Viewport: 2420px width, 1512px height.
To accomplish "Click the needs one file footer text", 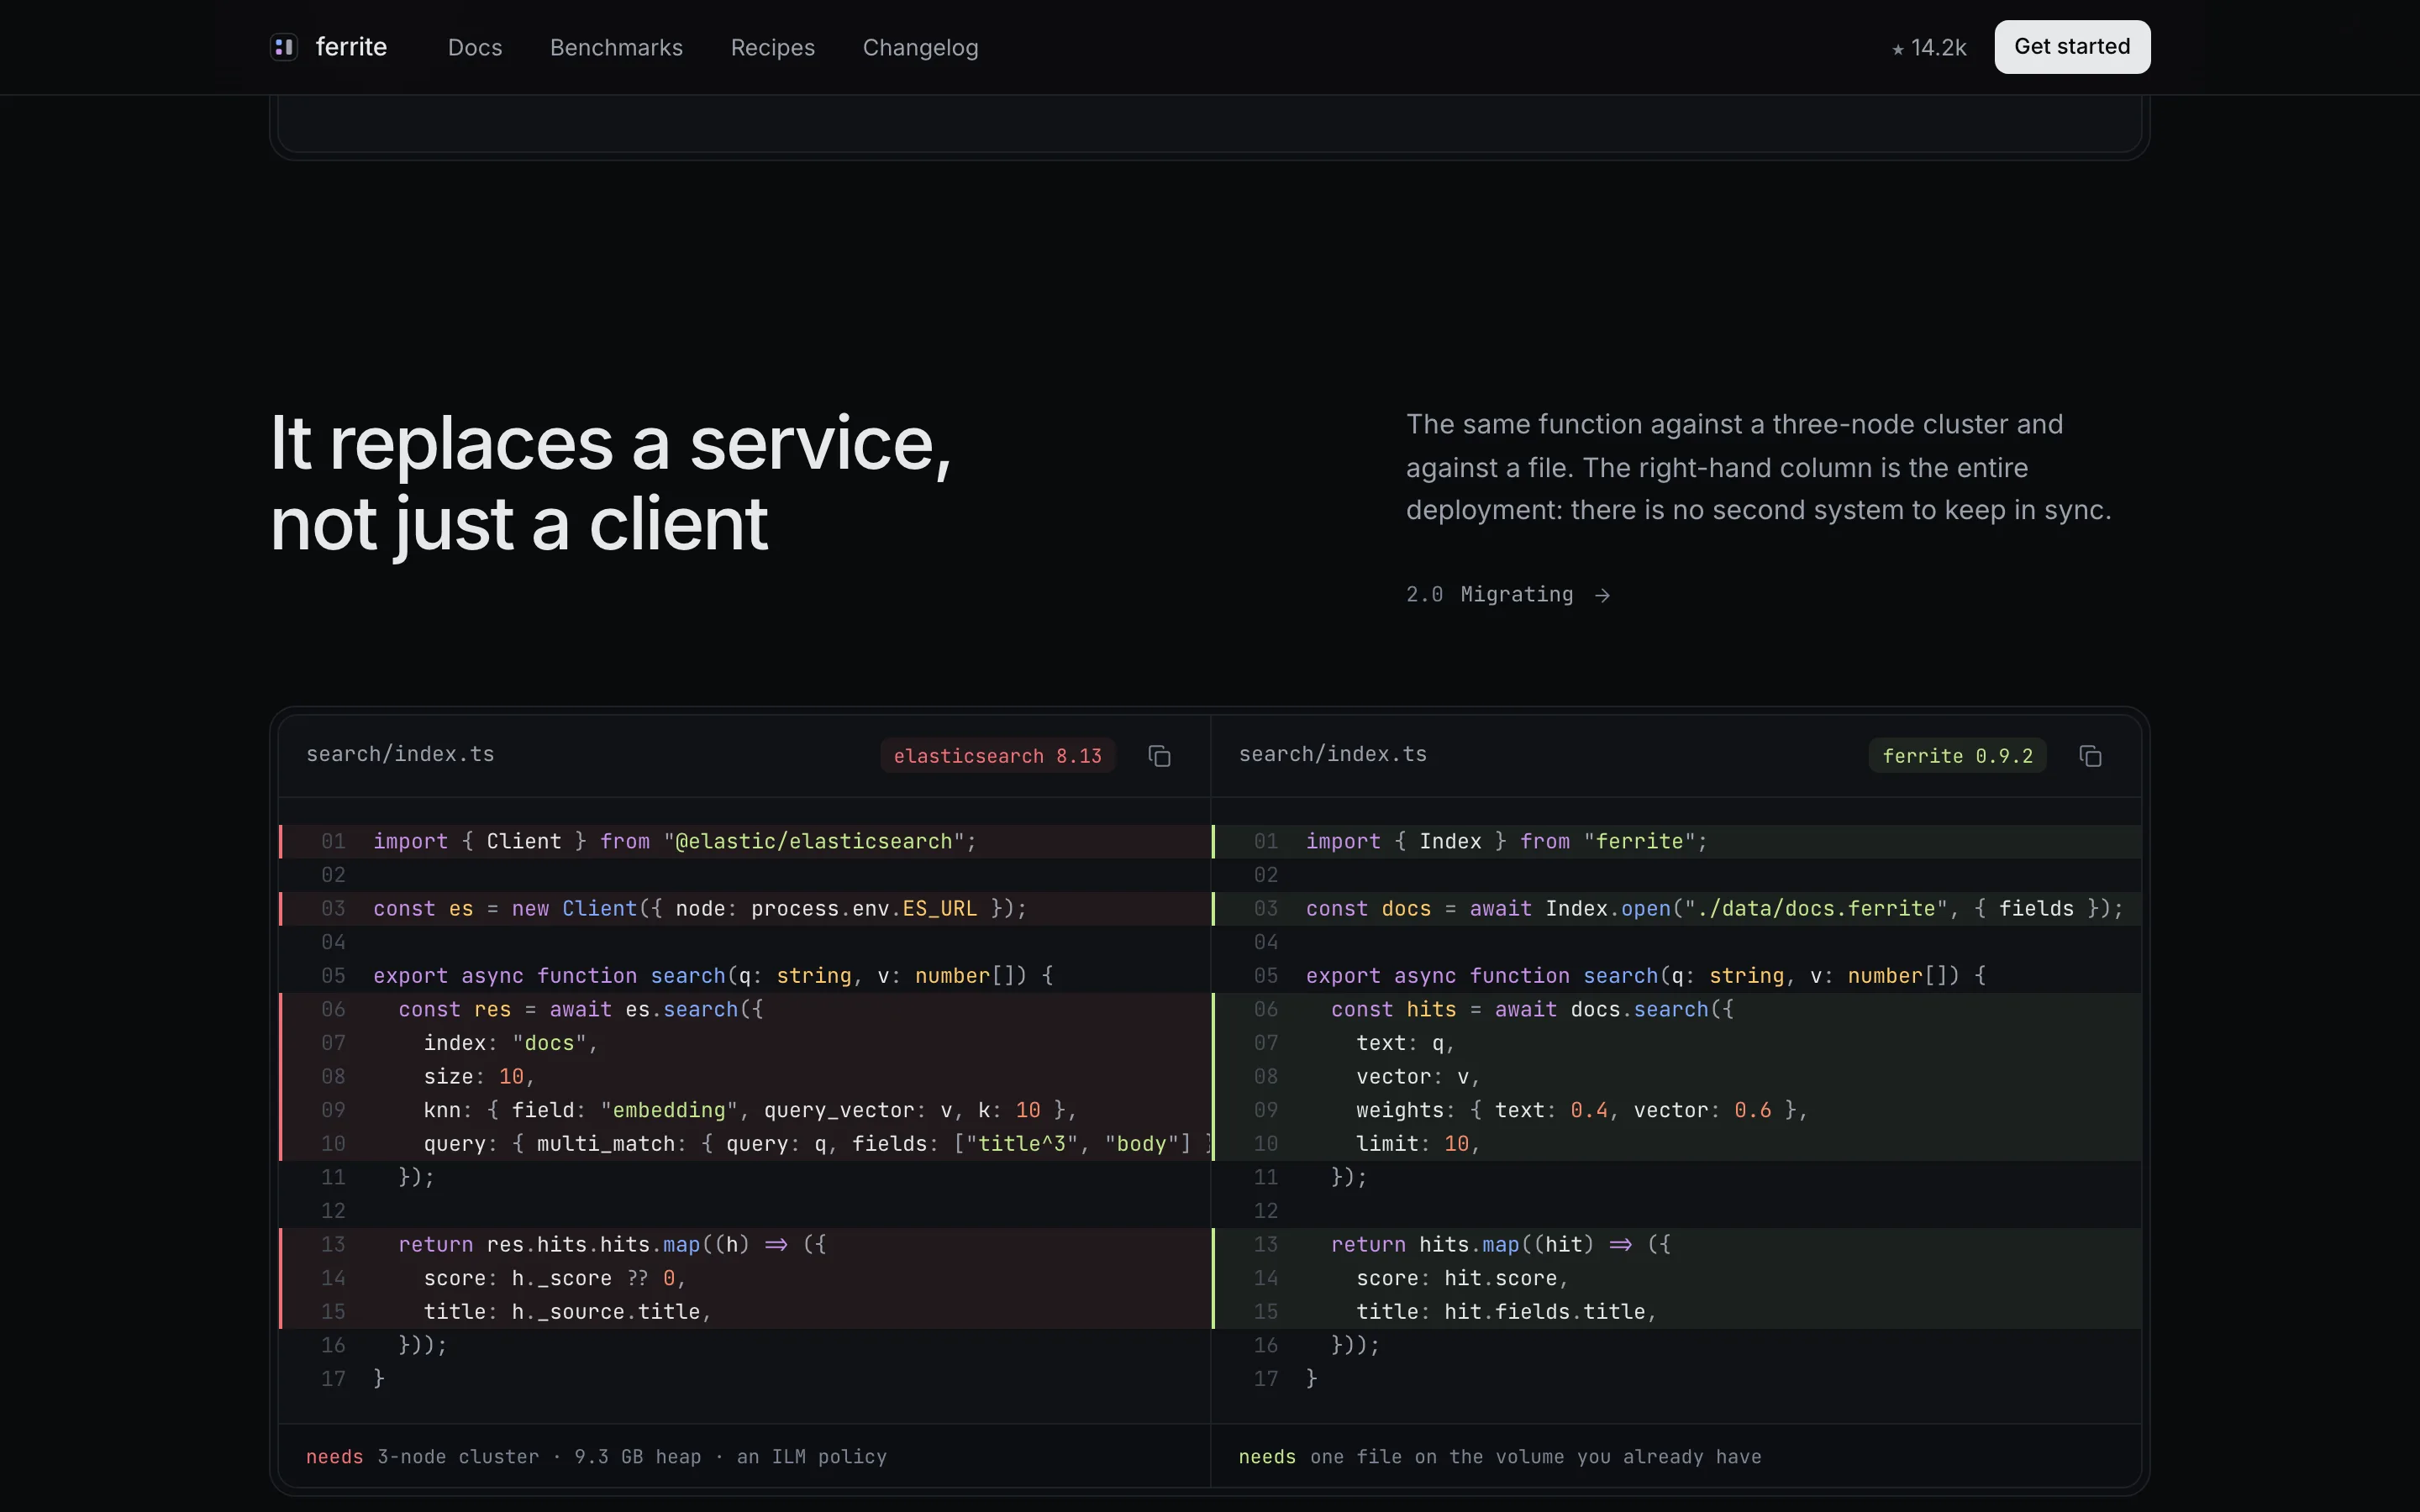I will pyautogui.click(x=1500, y=1457).
